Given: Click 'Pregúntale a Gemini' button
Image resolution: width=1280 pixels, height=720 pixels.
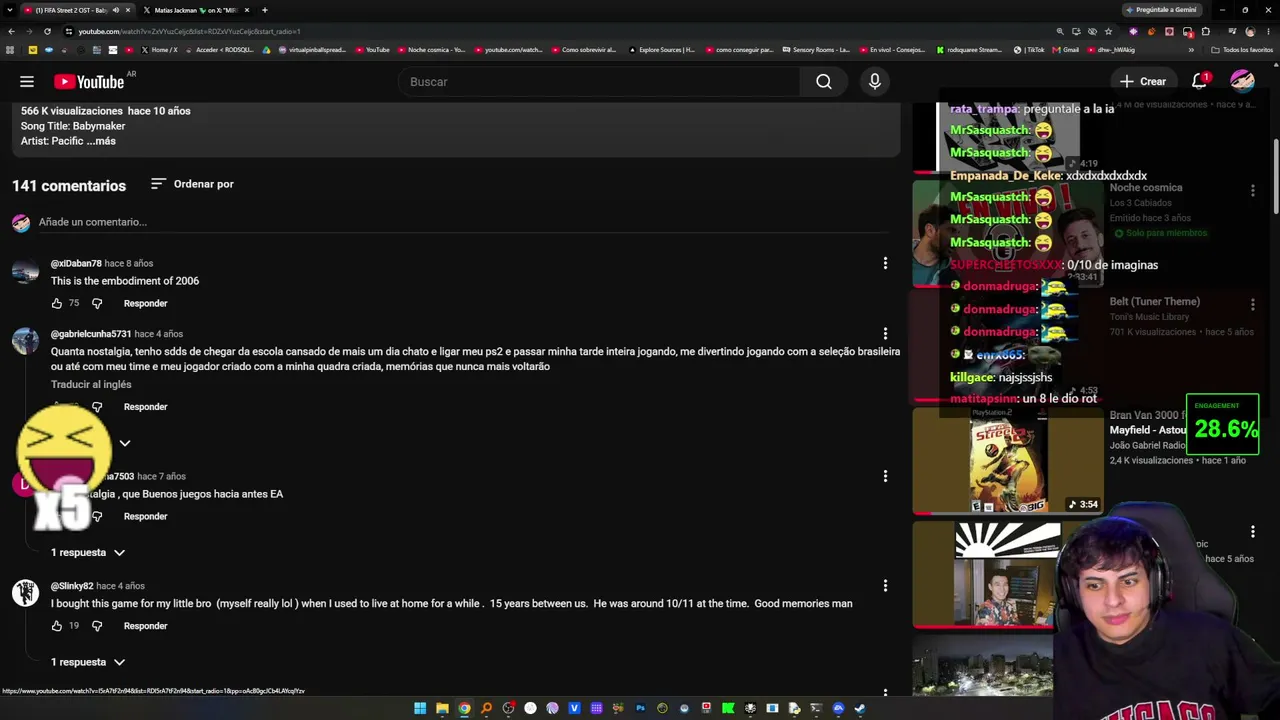Looking at the screenshot, I should 1160,10.
